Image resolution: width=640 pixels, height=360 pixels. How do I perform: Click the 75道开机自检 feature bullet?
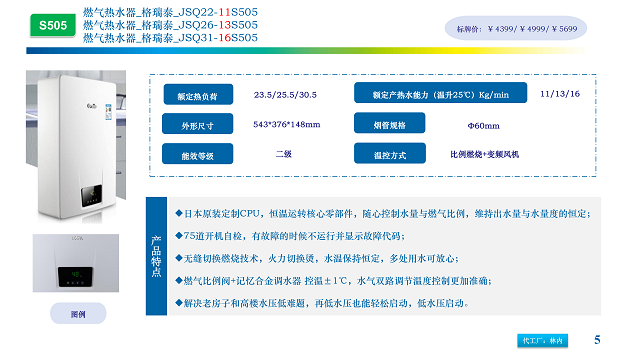click(x=290, y=236)
